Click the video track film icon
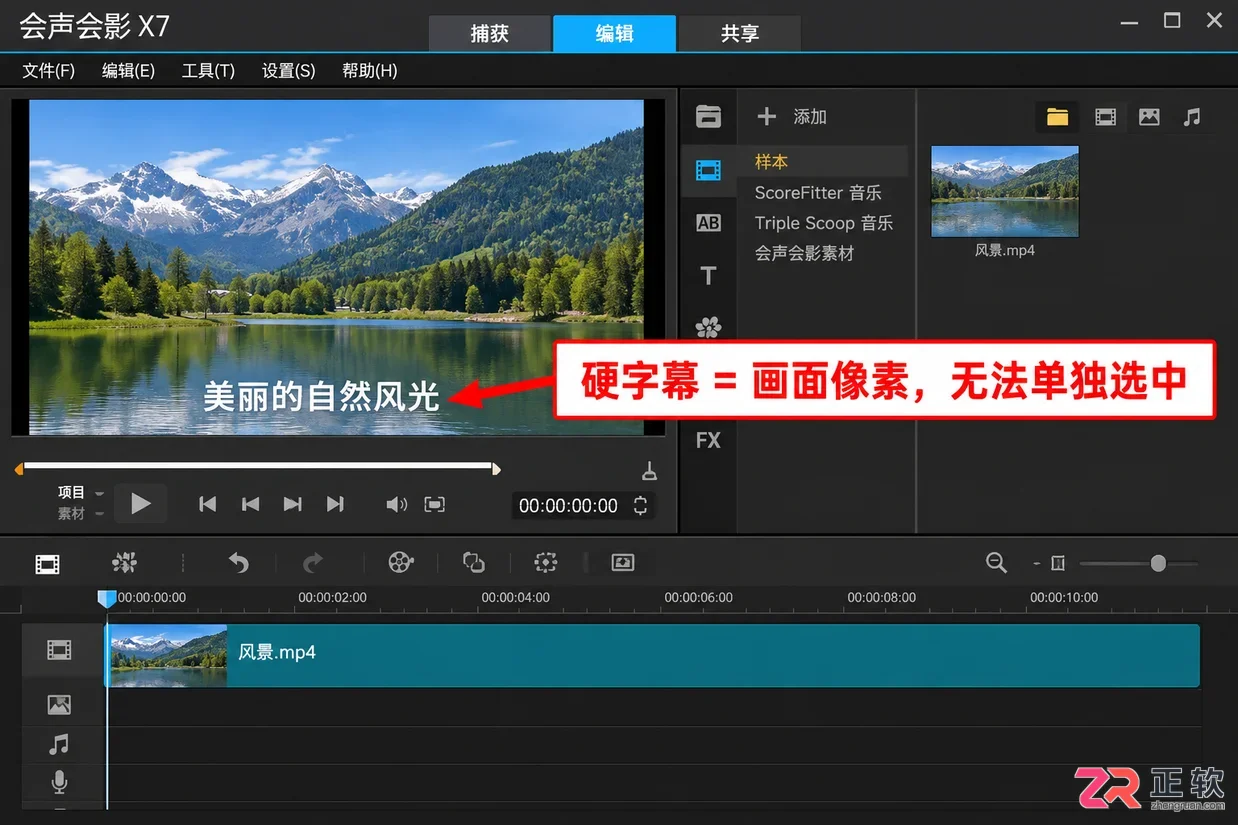1238x825 pixels. click(x=59, y=651)
